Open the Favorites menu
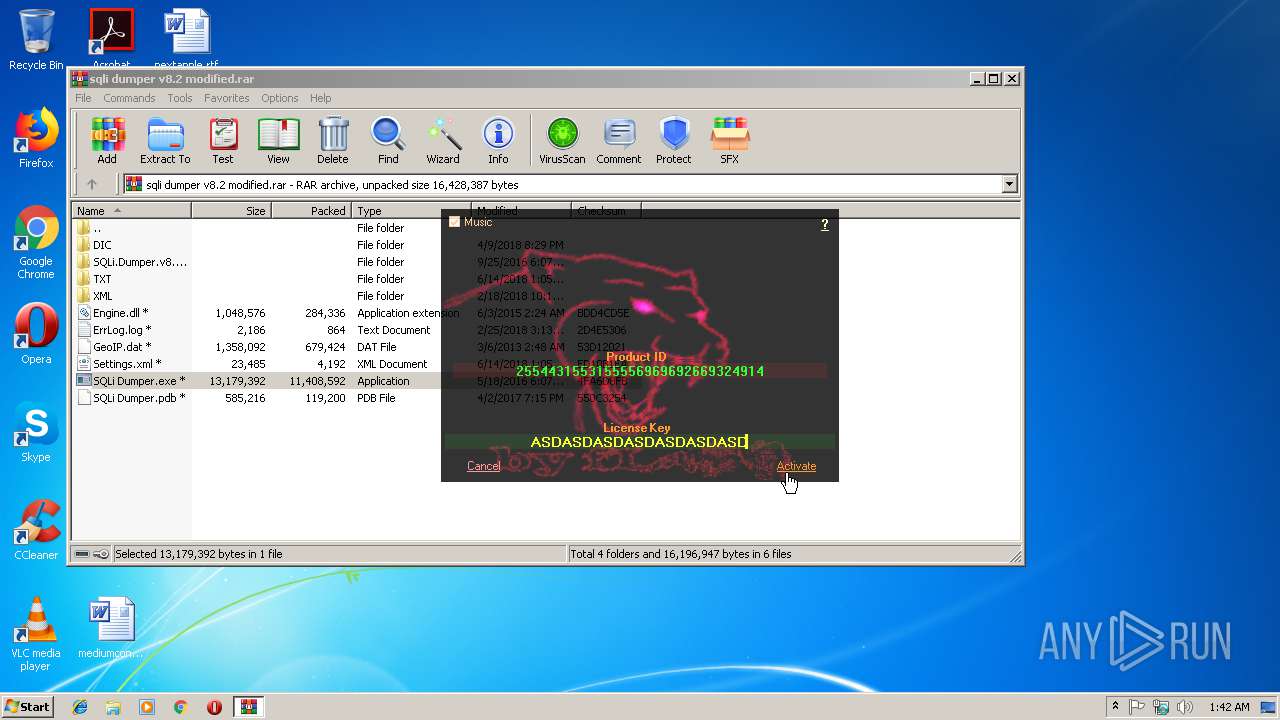 click(x=227, y=98)
